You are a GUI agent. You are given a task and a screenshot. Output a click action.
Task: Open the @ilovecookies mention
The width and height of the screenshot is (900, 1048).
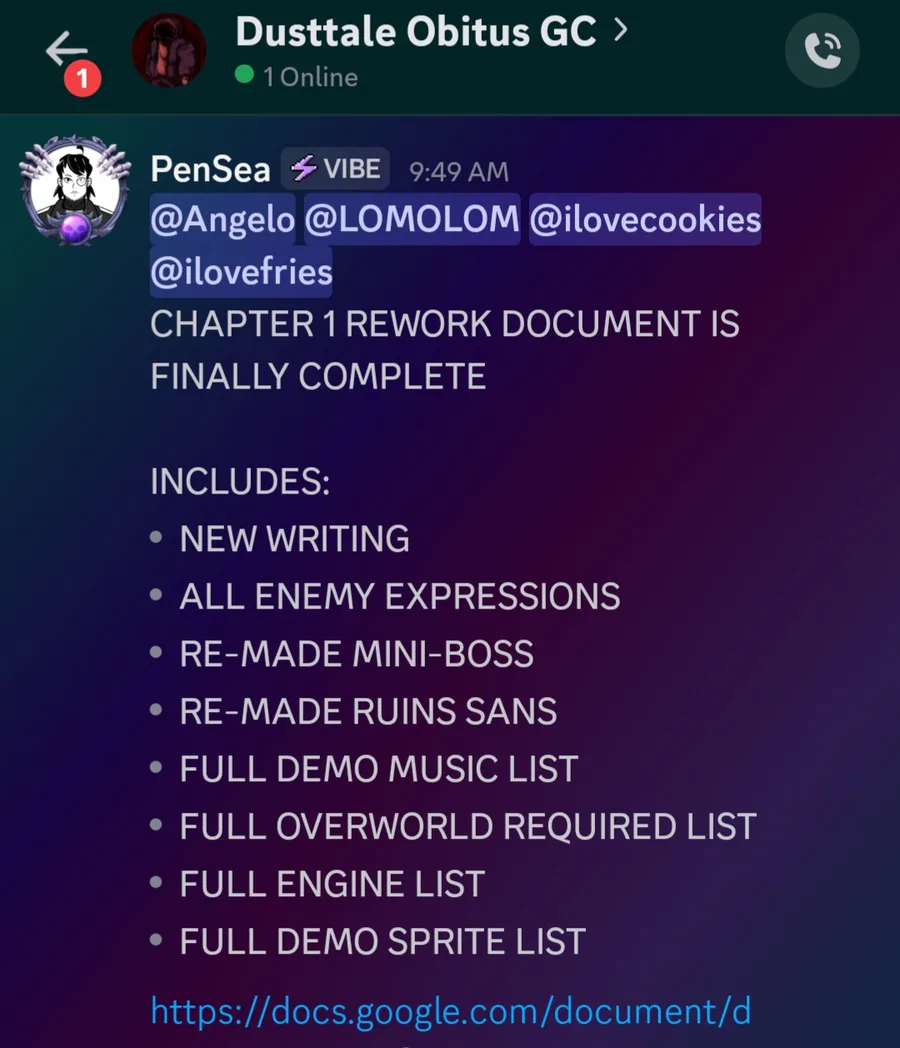pos(645,219)
